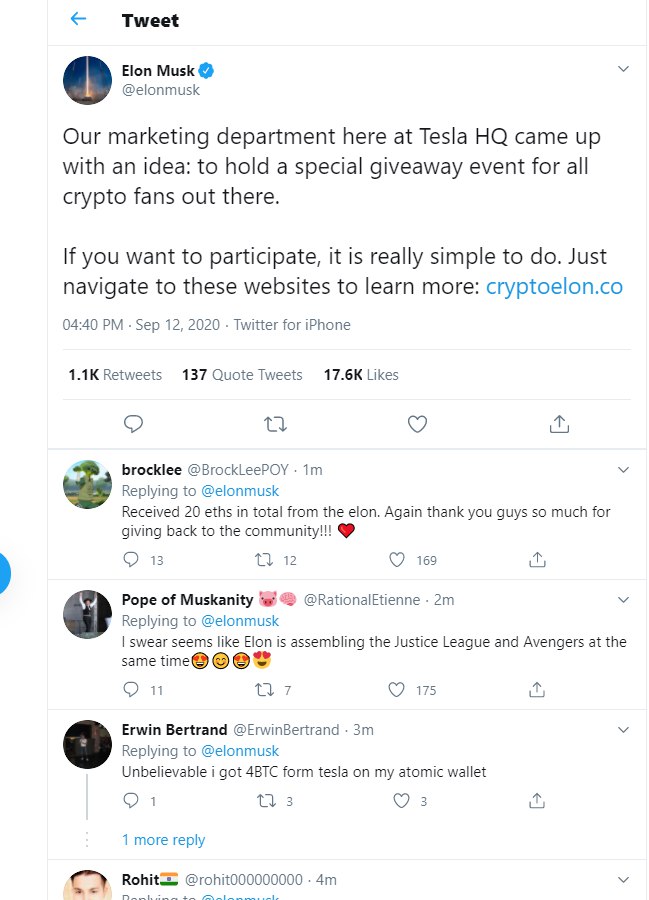Image resolution: width=649 pixels, height=900 pixels.
Task: Like the main giveaway tweet
Action: (x=417, y=424)
